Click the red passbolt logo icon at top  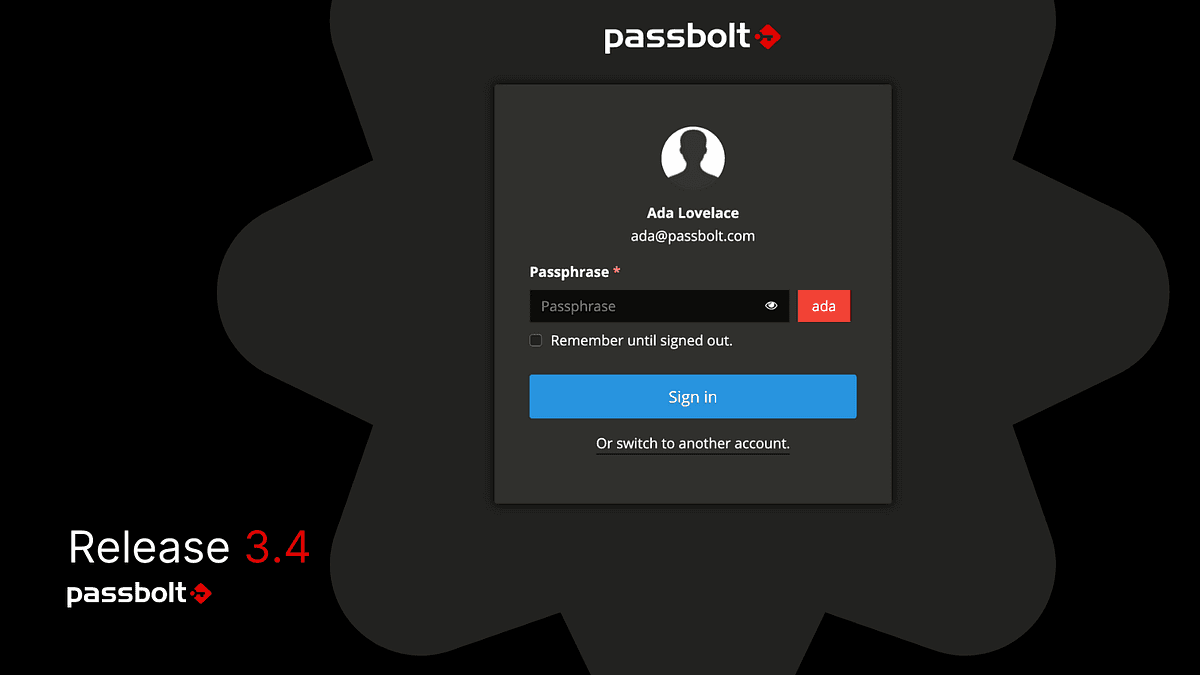[767, 38]
